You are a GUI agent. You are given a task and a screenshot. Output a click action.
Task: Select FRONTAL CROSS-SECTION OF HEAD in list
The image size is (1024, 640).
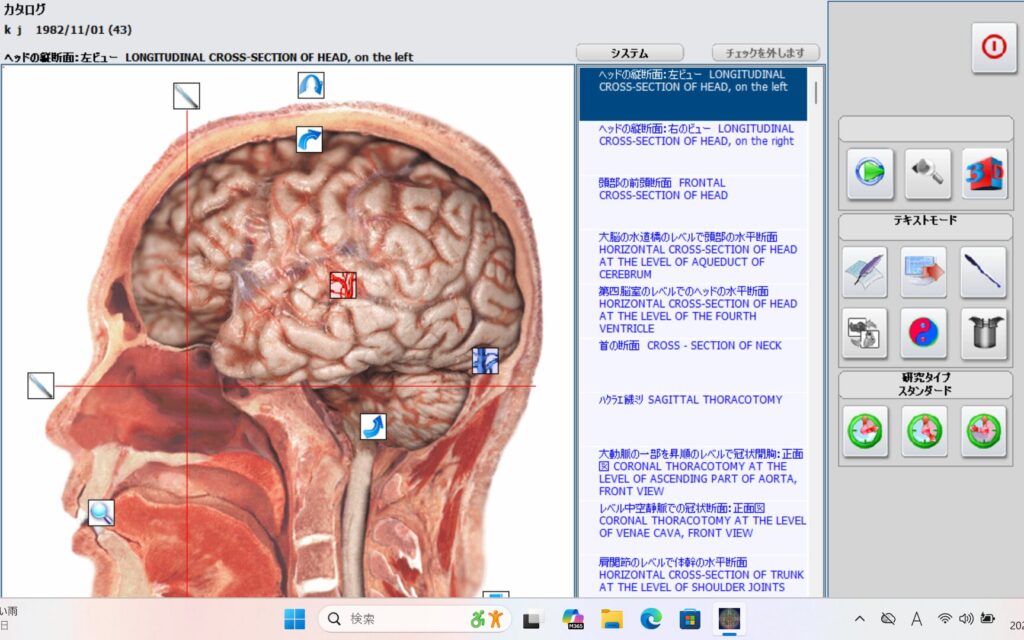[663, 189]
